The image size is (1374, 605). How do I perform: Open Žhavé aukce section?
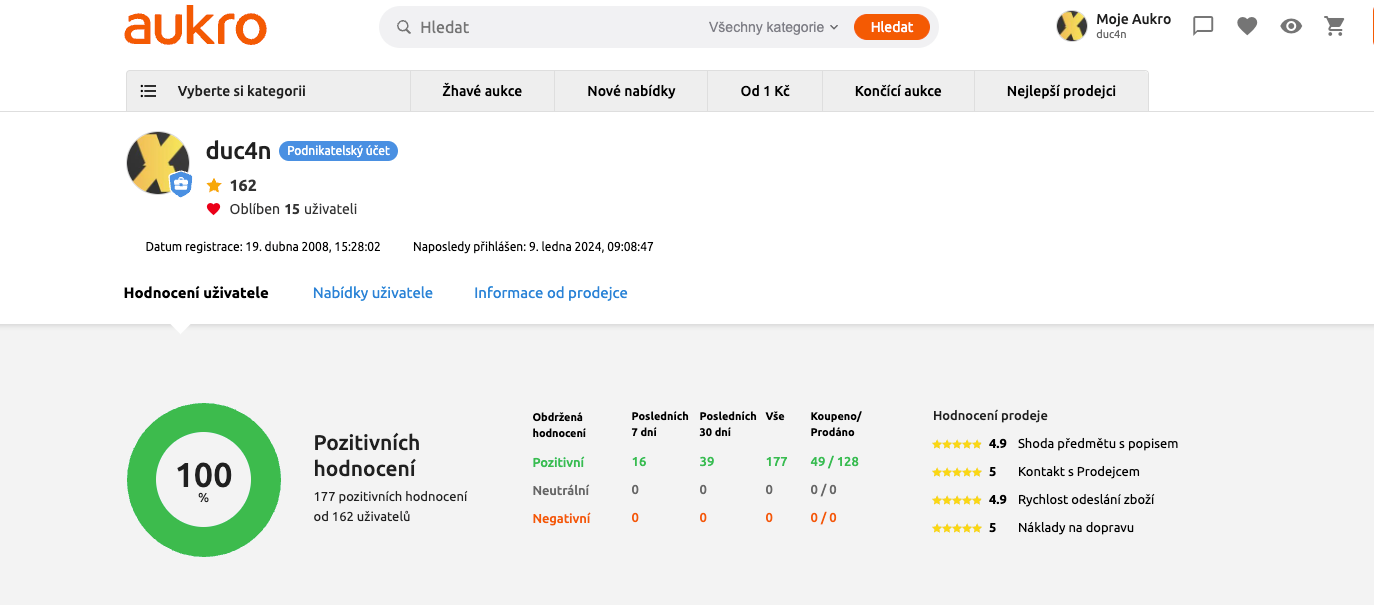482,91
